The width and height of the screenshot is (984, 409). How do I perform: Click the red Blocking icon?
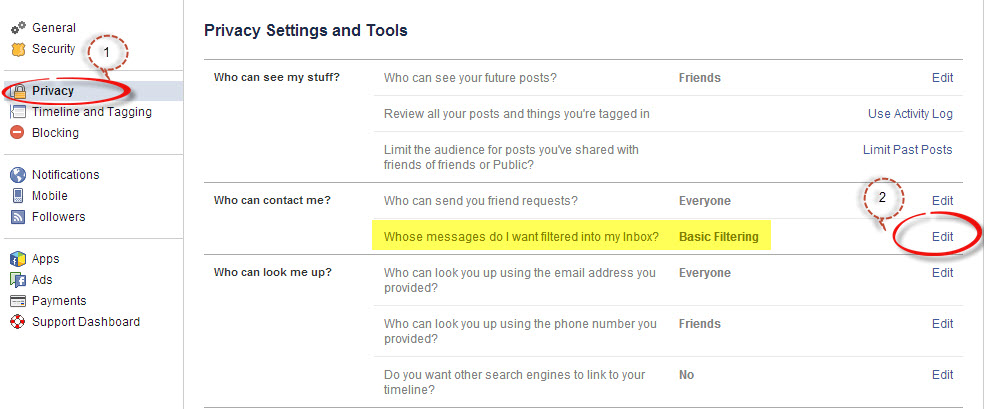coord(17,133)
